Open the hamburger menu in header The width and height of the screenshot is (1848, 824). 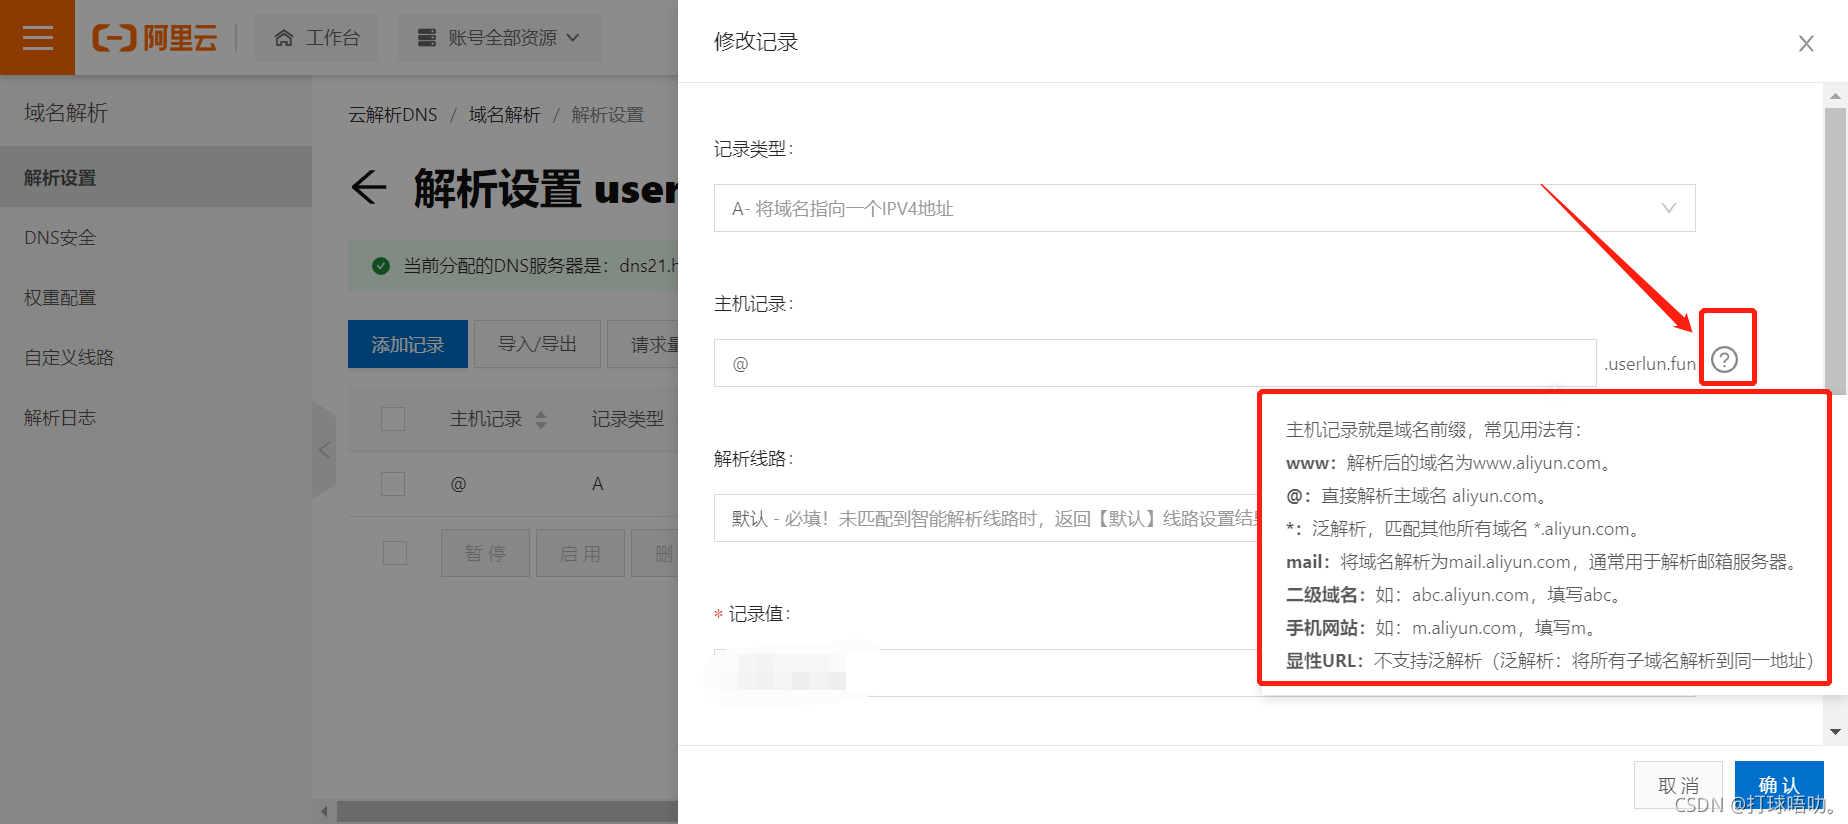pyautogui.click(x=37, y=38)
